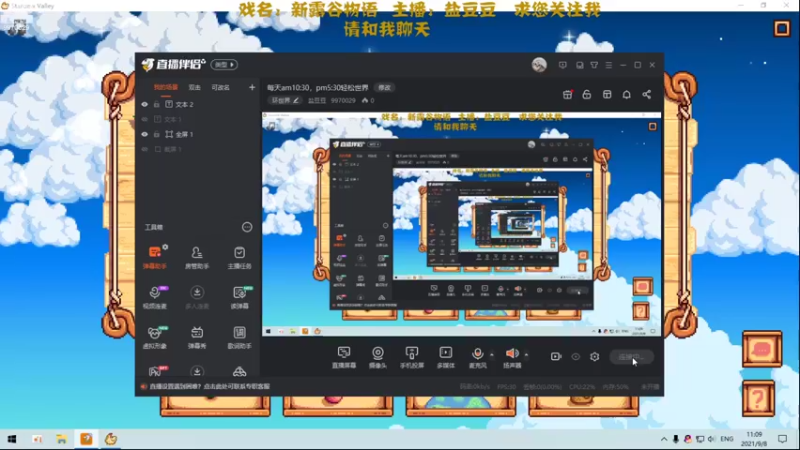Open the notification bell icon
800x450 pixels.
627,94
